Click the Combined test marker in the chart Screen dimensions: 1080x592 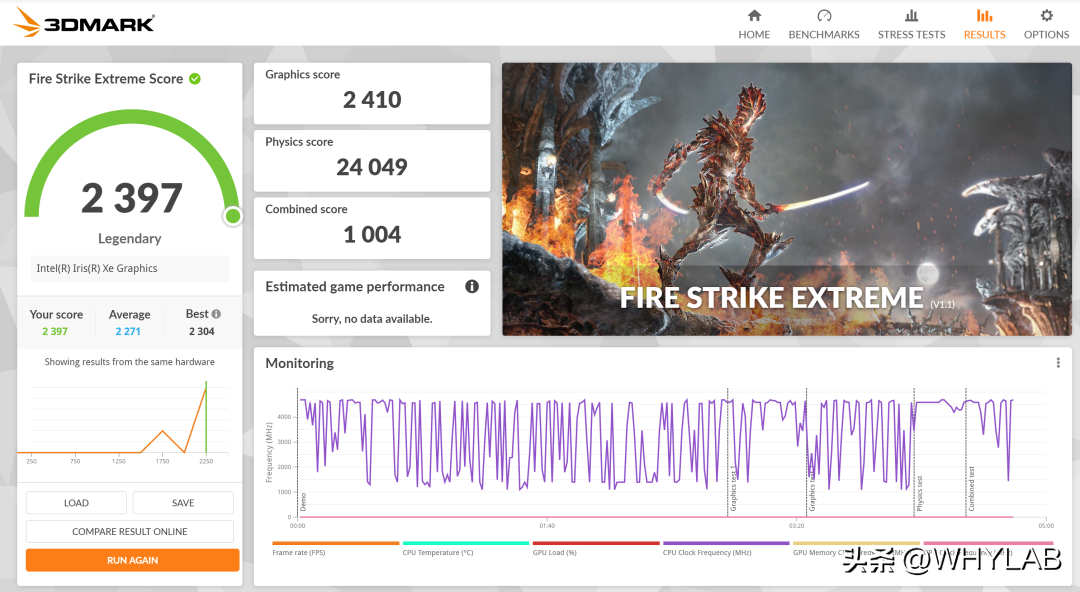coord(971,489)
